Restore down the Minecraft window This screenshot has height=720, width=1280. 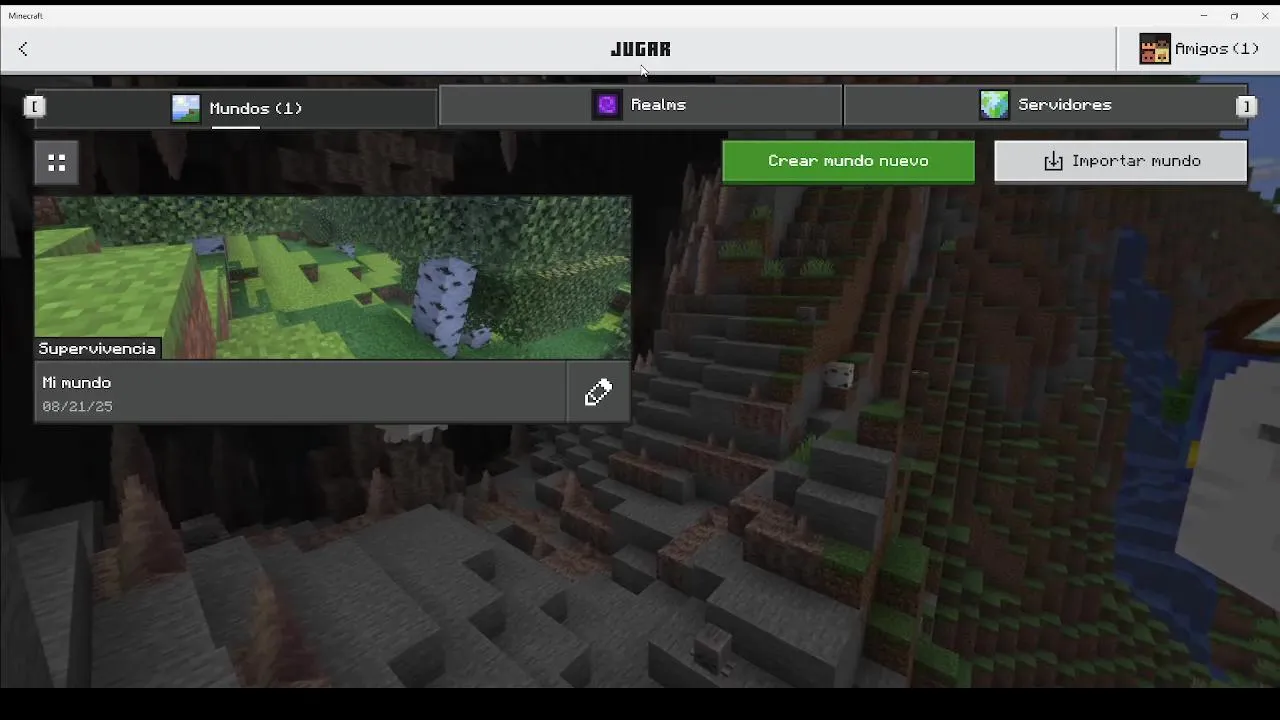(1234, 16)
